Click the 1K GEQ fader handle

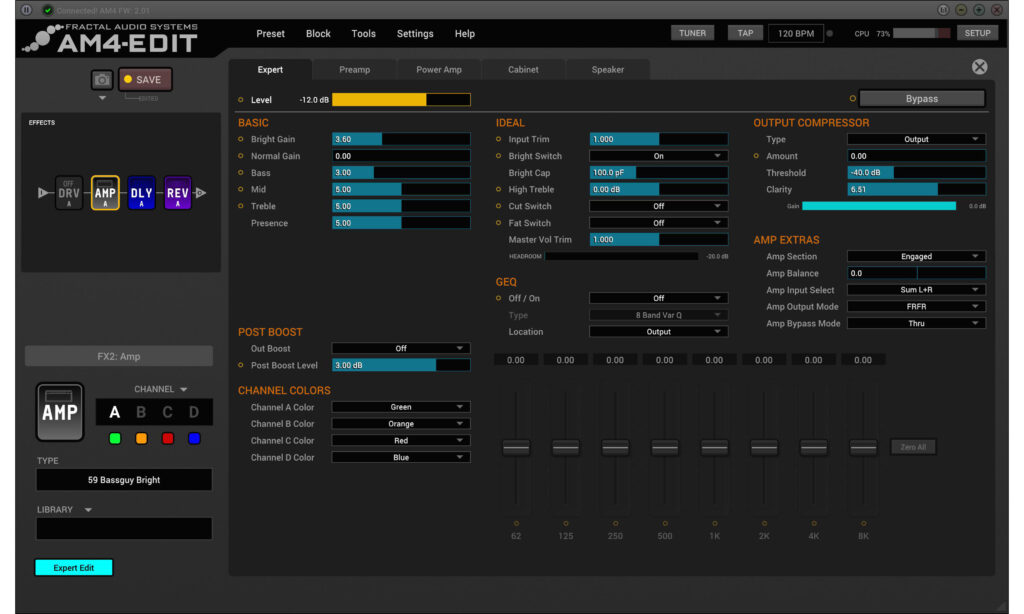[x=714, y=447]
